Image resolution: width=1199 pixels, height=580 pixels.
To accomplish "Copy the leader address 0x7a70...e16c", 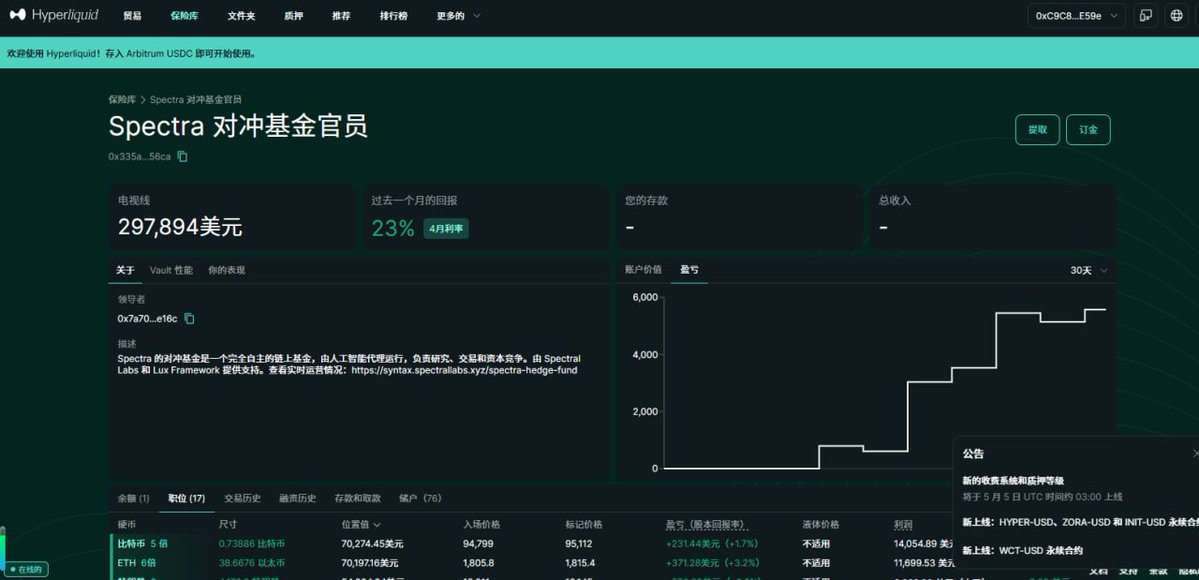I will coord(190,318).
